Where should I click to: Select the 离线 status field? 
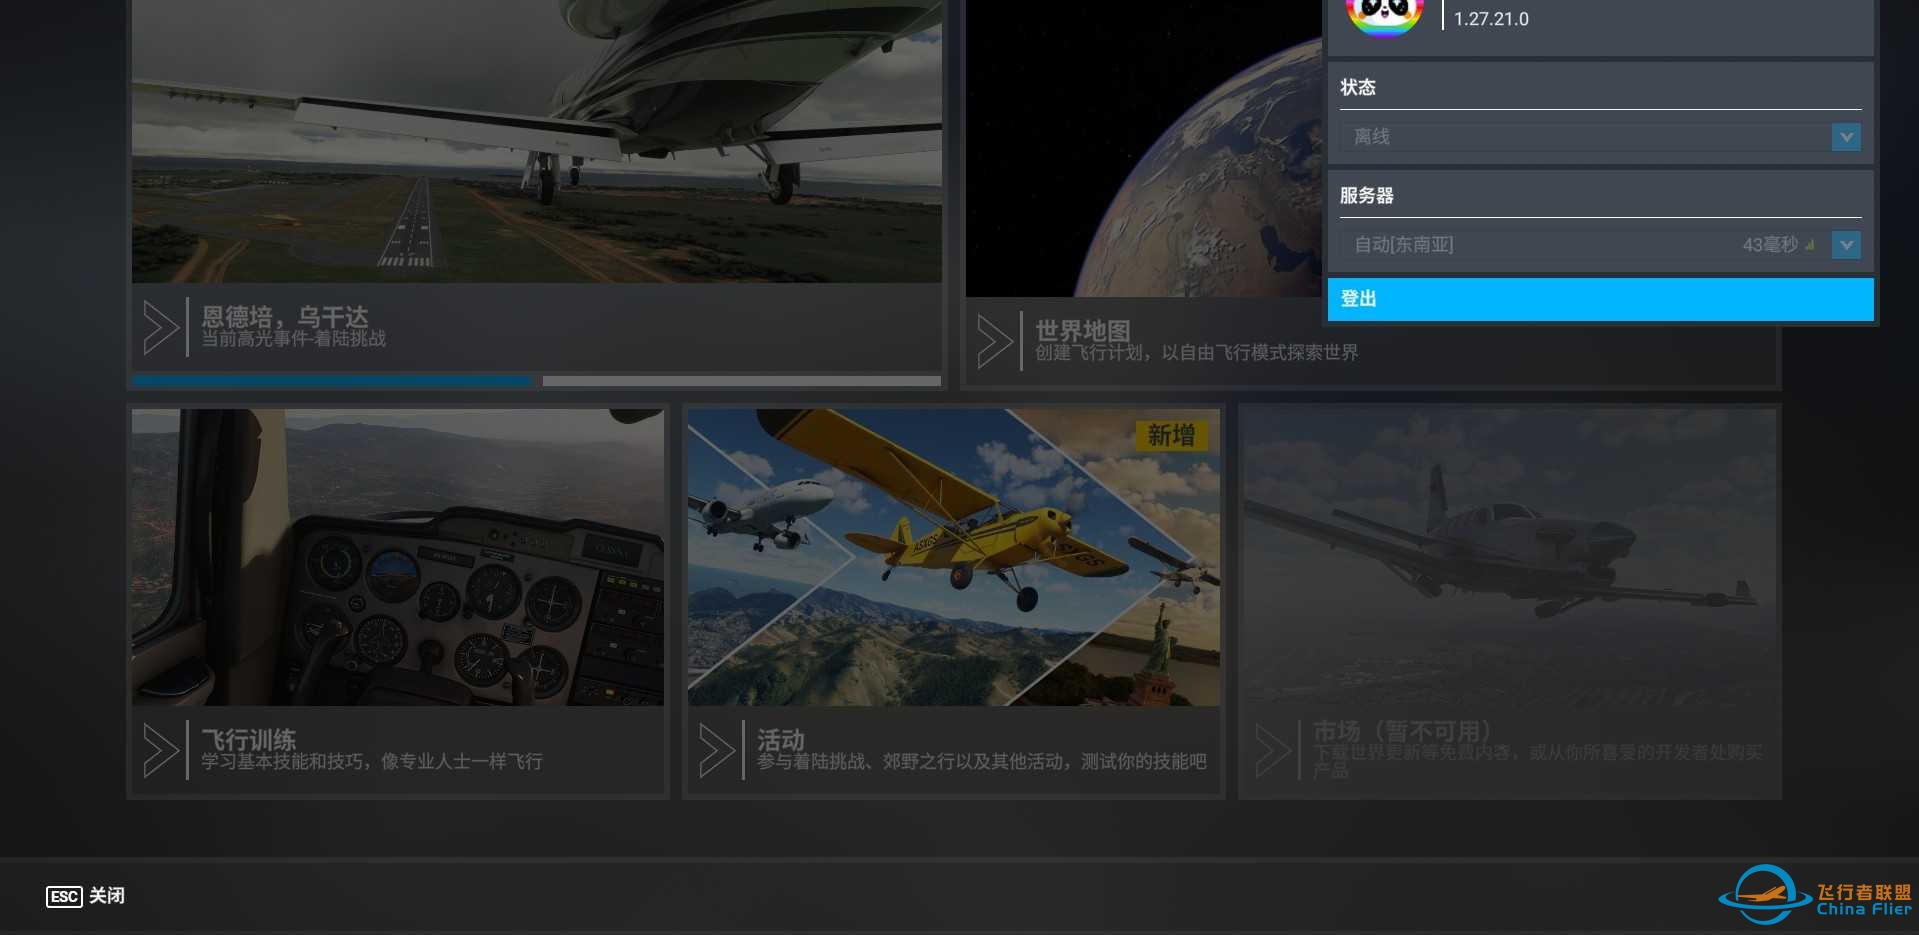coord(1600,137)
